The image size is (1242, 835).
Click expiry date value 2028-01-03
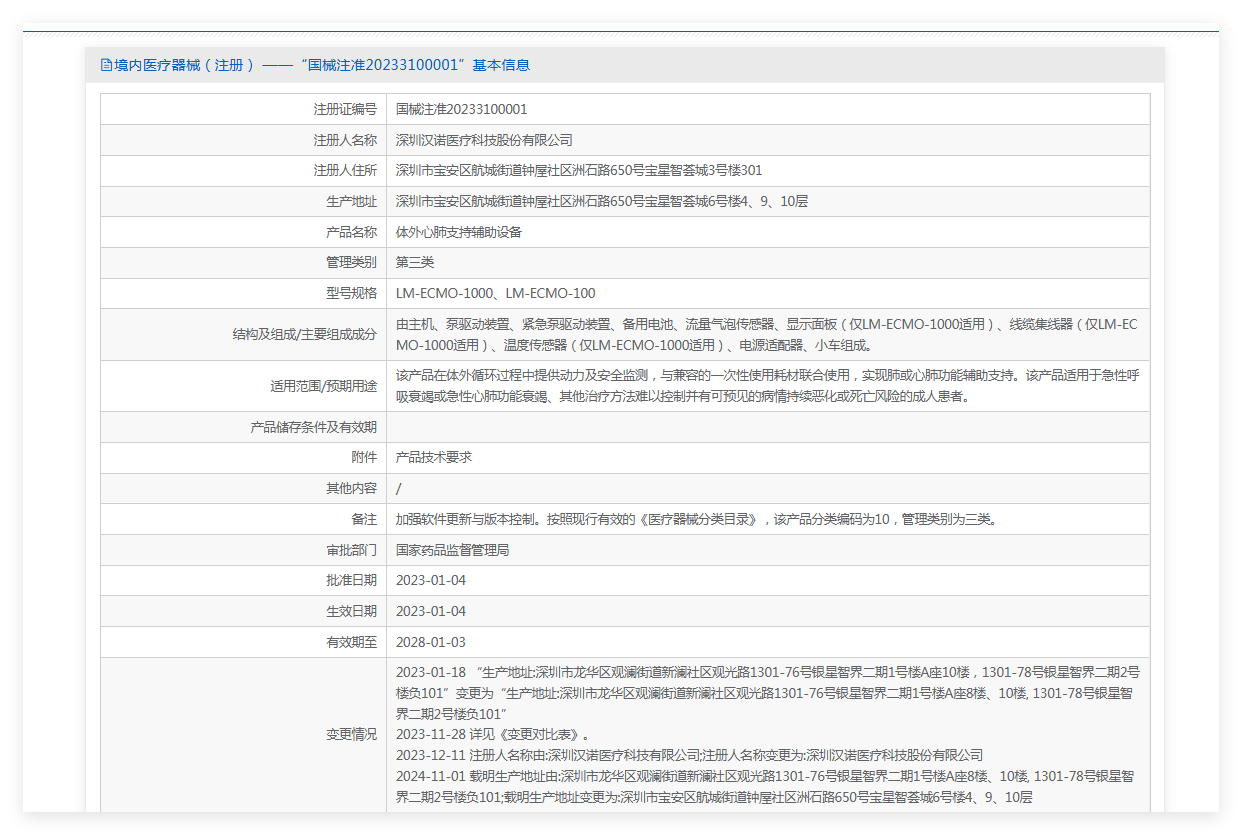tap(431, 642)
